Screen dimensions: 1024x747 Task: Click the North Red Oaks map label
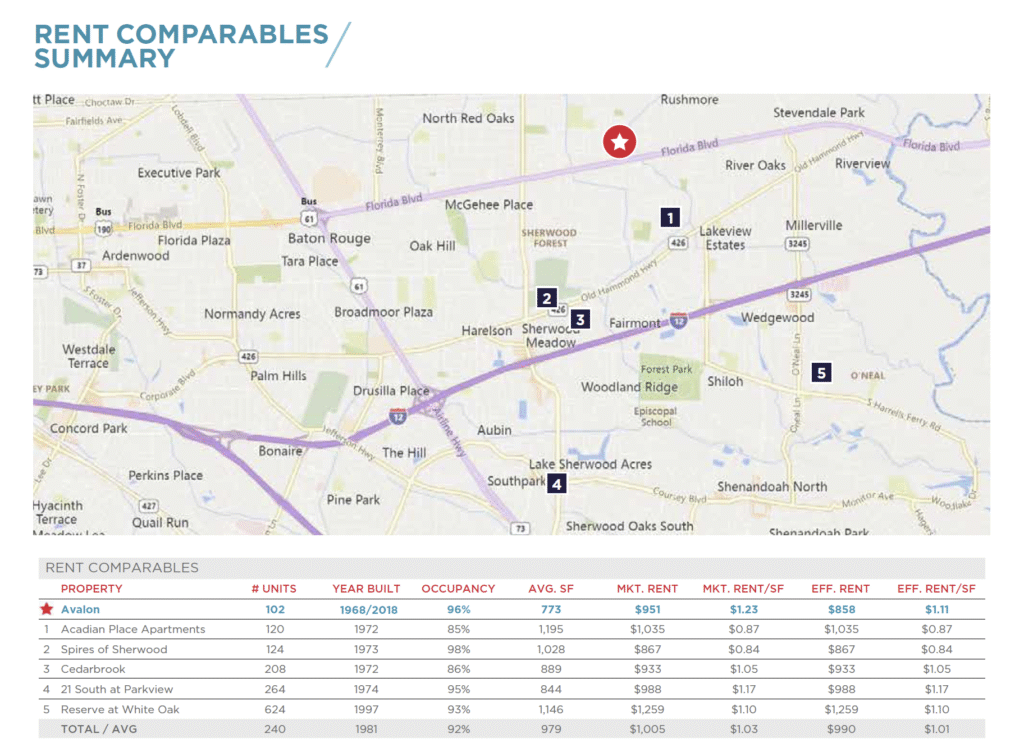[468, 118]
